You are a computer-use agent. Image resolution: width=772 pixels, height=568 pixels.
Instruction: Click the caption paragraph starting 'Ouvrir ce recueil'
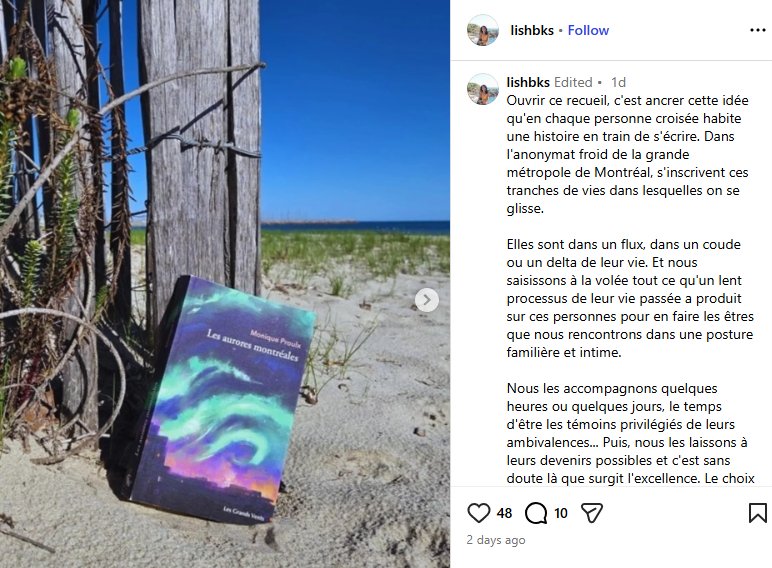[628, 154]
